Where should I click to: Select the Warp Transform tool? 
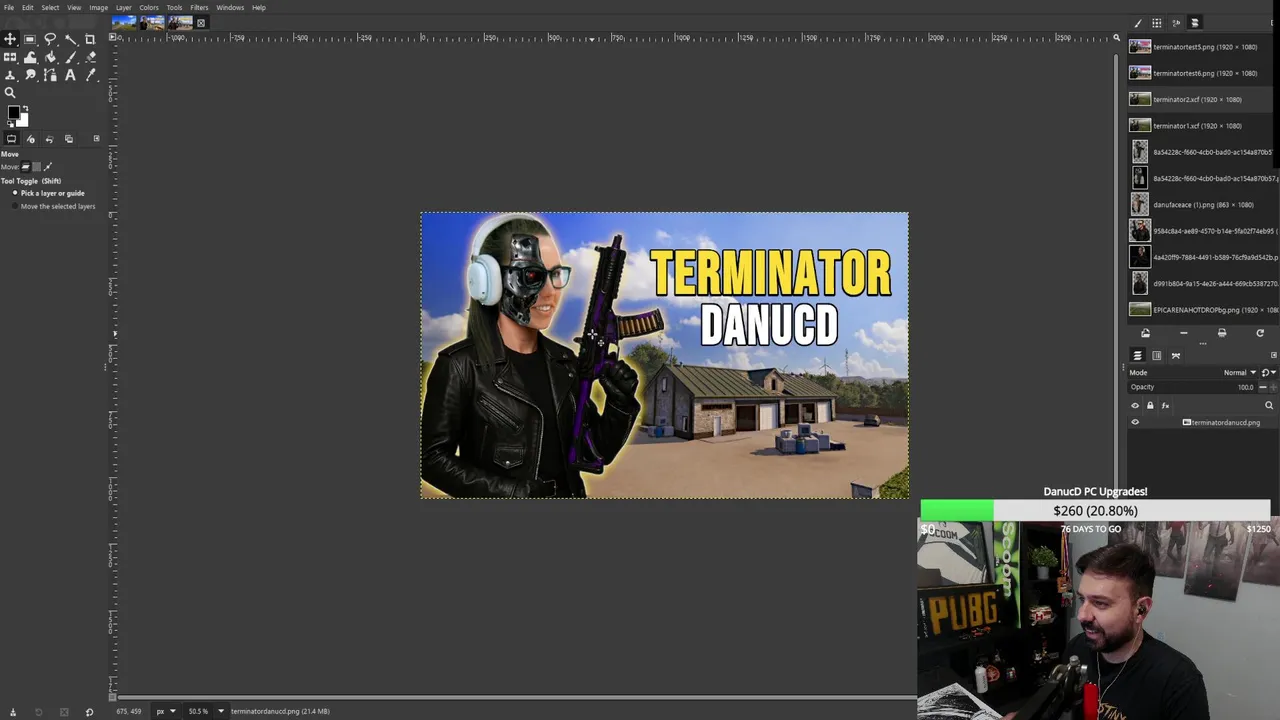[x=30, y=57]
